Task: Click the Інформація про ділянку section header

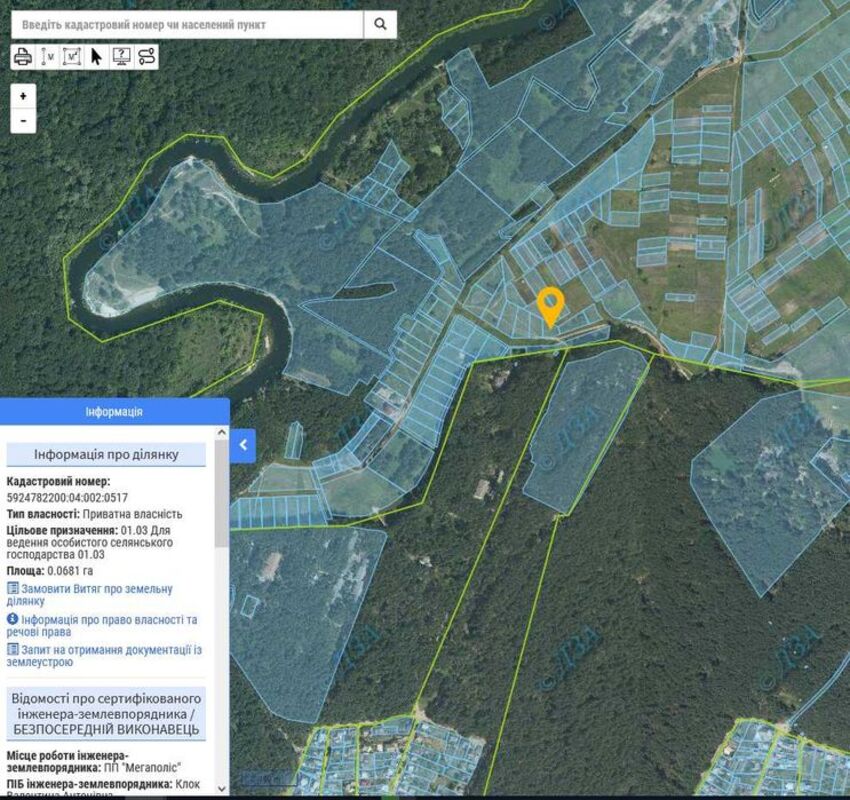Action: pos(106,455)
